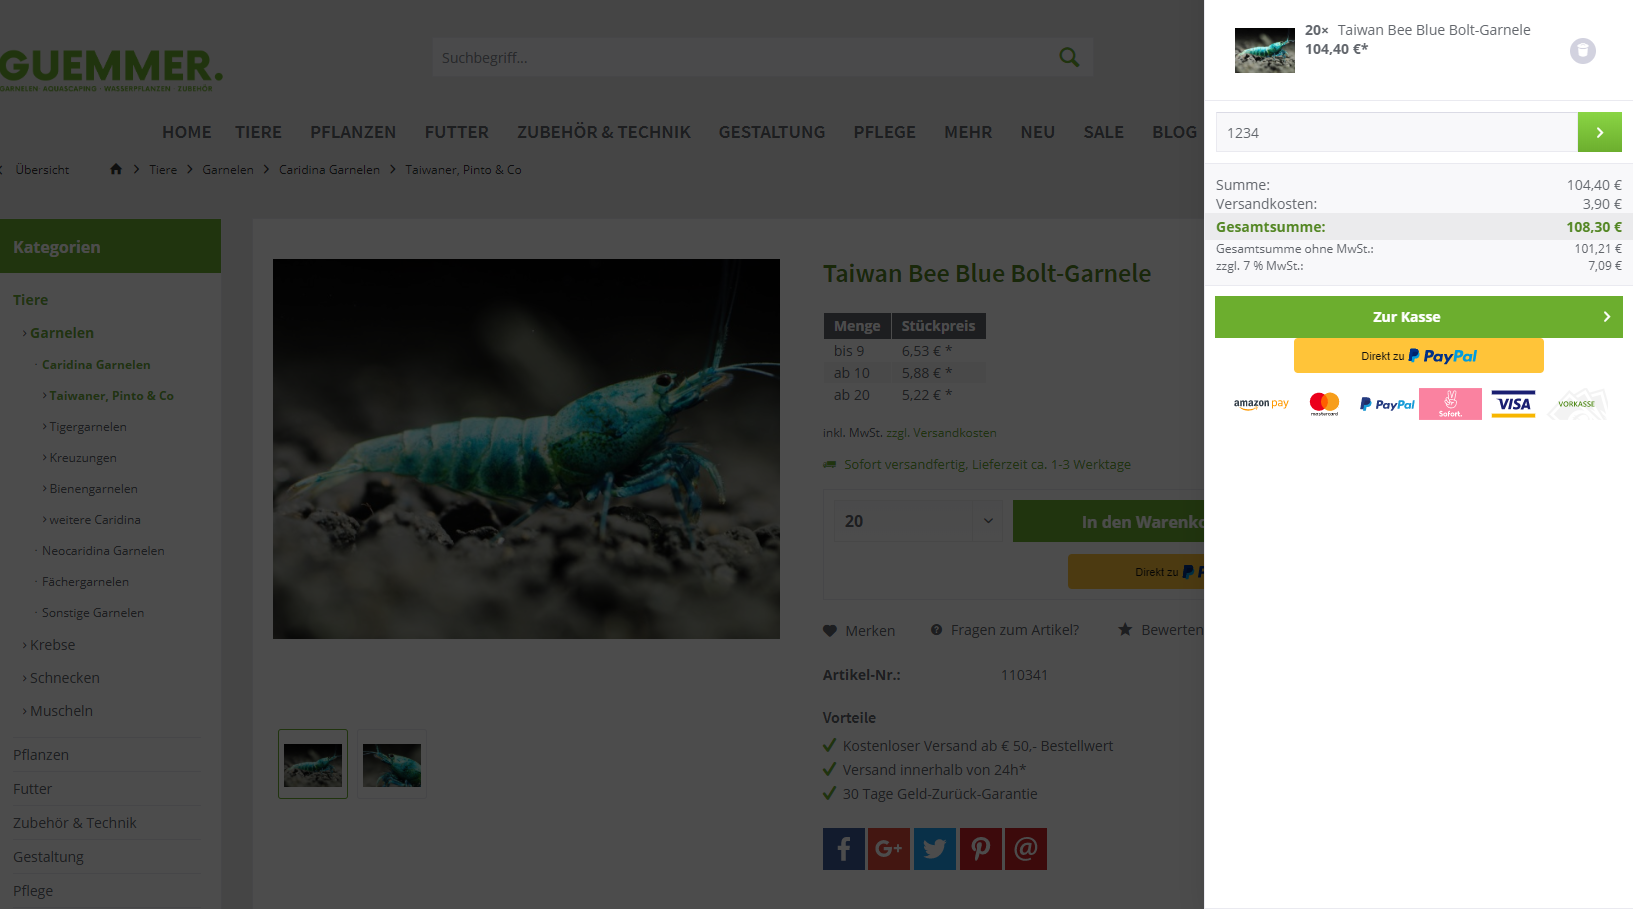Click the VISA payment logo

pyautogui.click(x=1513, y=404)
